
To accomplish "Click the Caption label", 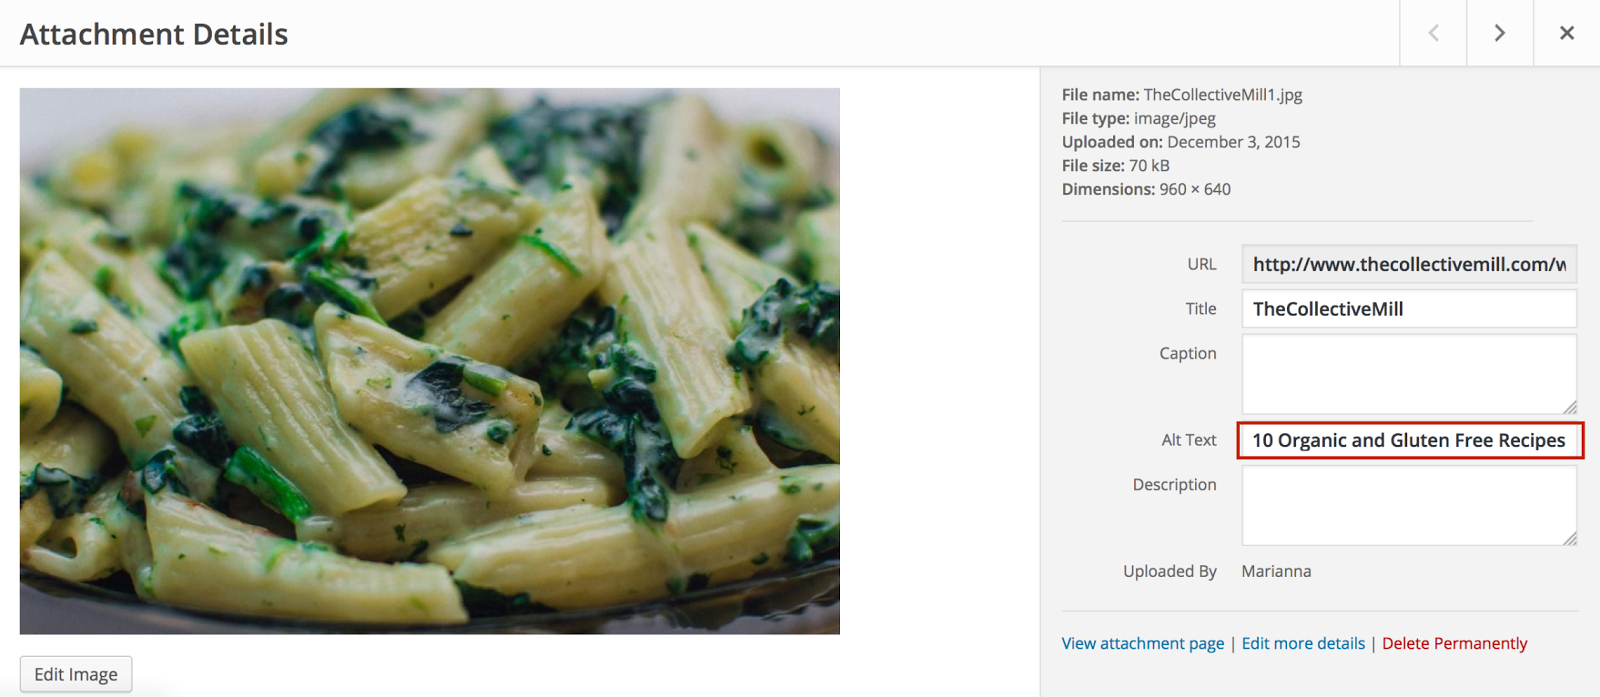I will coord(1188,353).
